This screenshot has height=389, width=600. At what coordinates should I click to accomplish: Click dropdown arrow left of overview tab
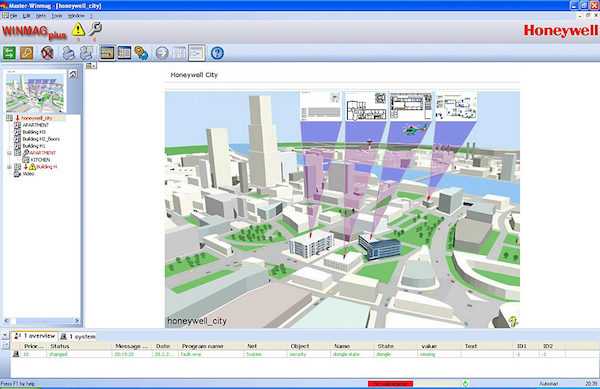pos(5,335)
